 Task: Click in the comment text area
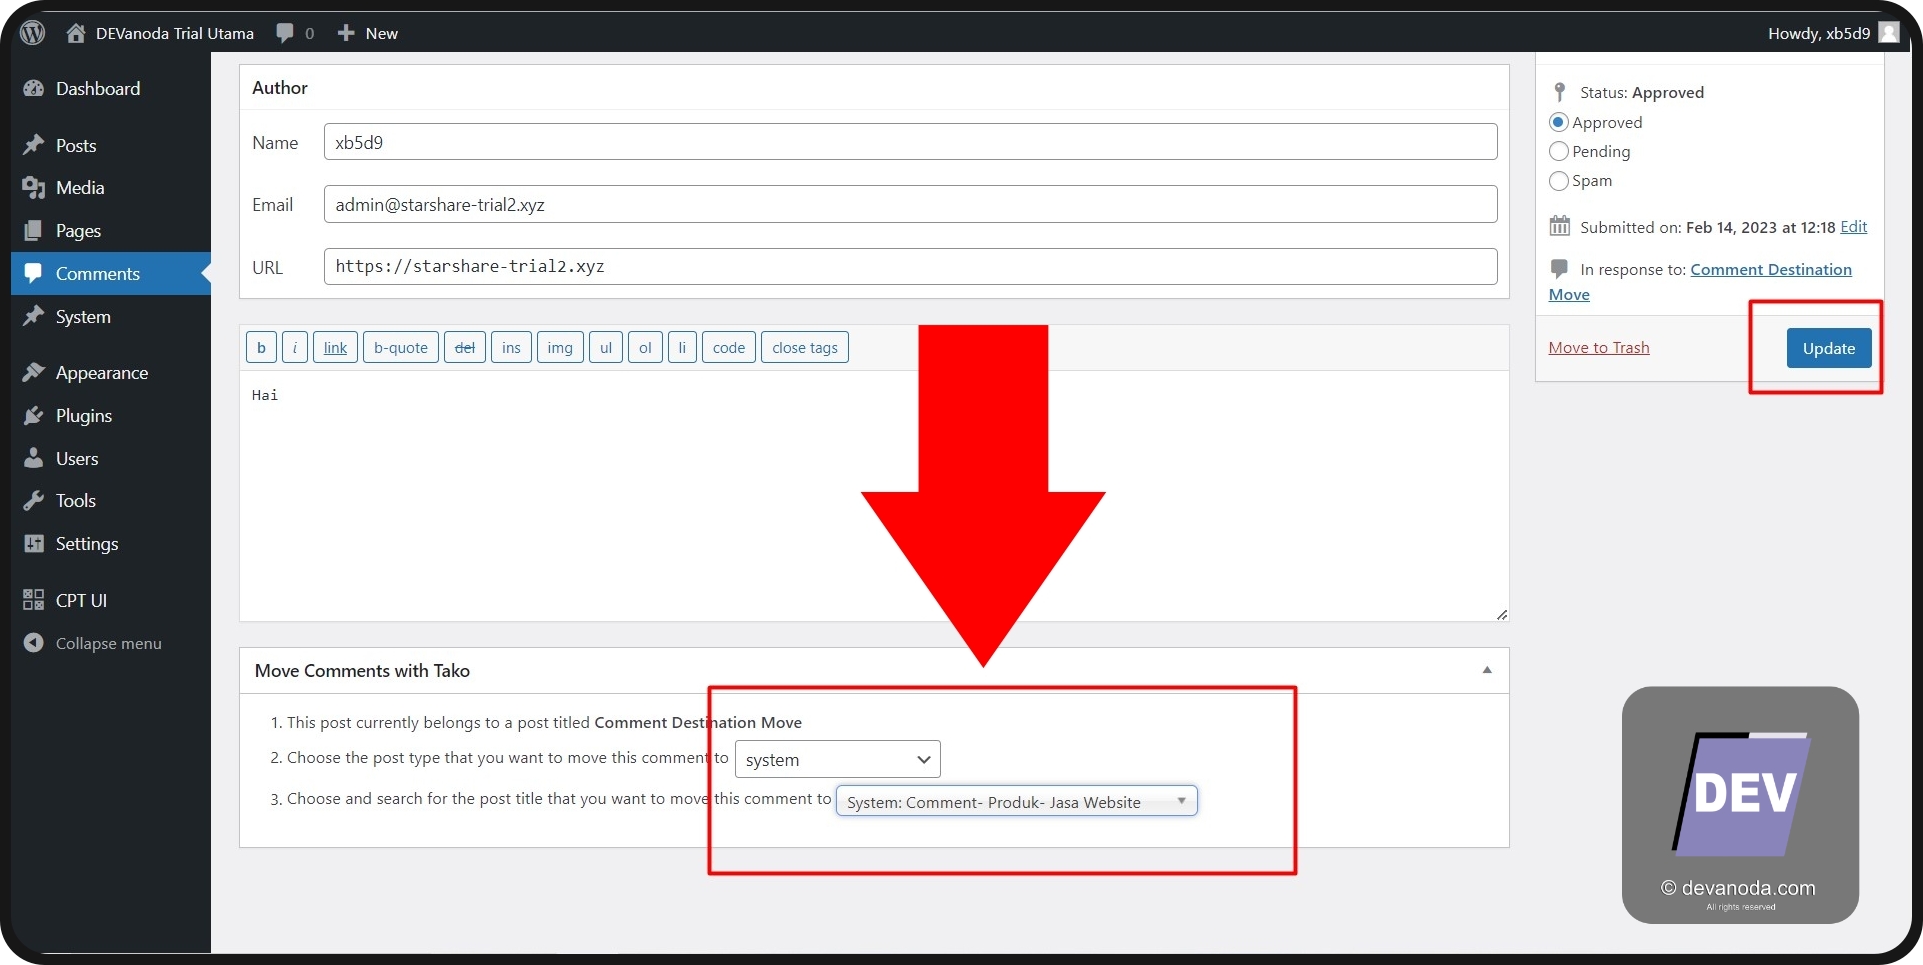point(874,496)
